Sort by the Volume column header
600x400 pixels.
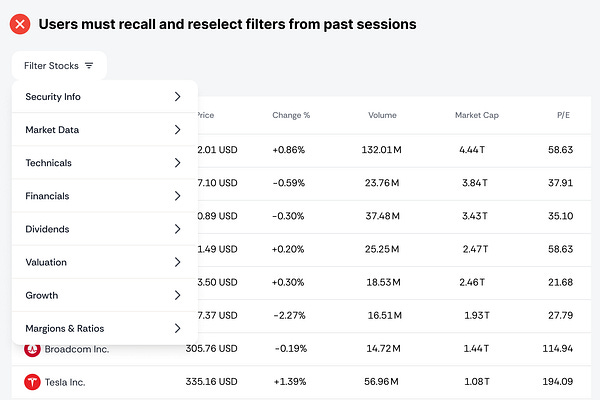[384, 115]
